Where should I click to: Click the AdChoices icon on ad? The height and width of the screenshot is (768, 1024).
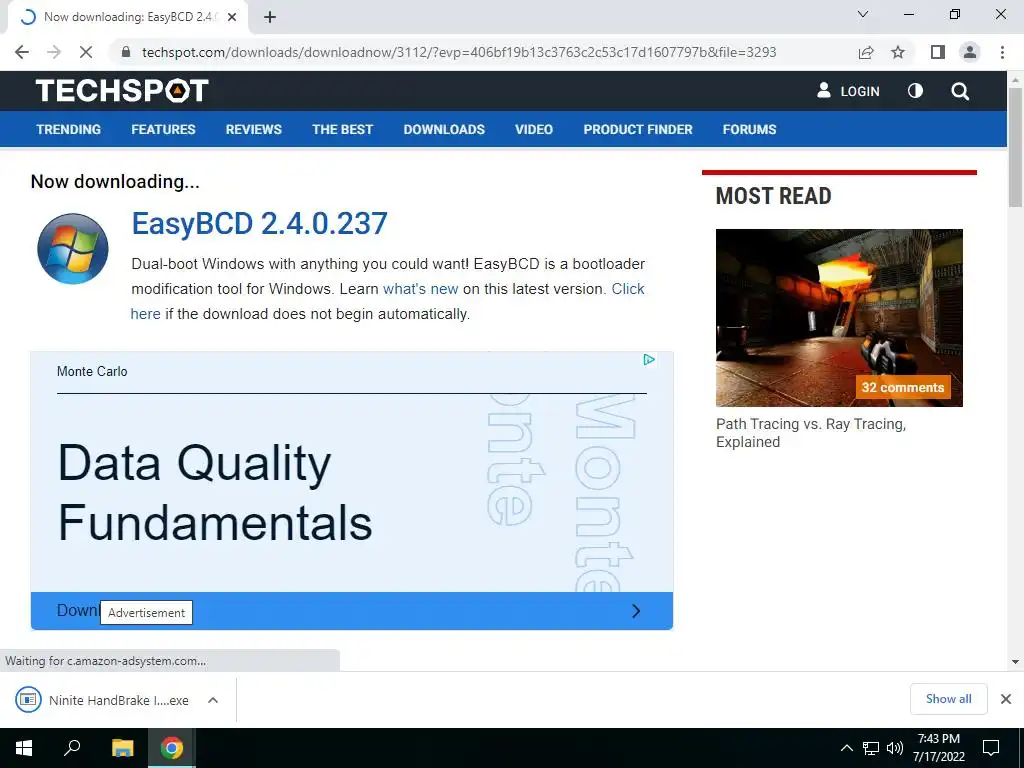(x=649, y=360)
